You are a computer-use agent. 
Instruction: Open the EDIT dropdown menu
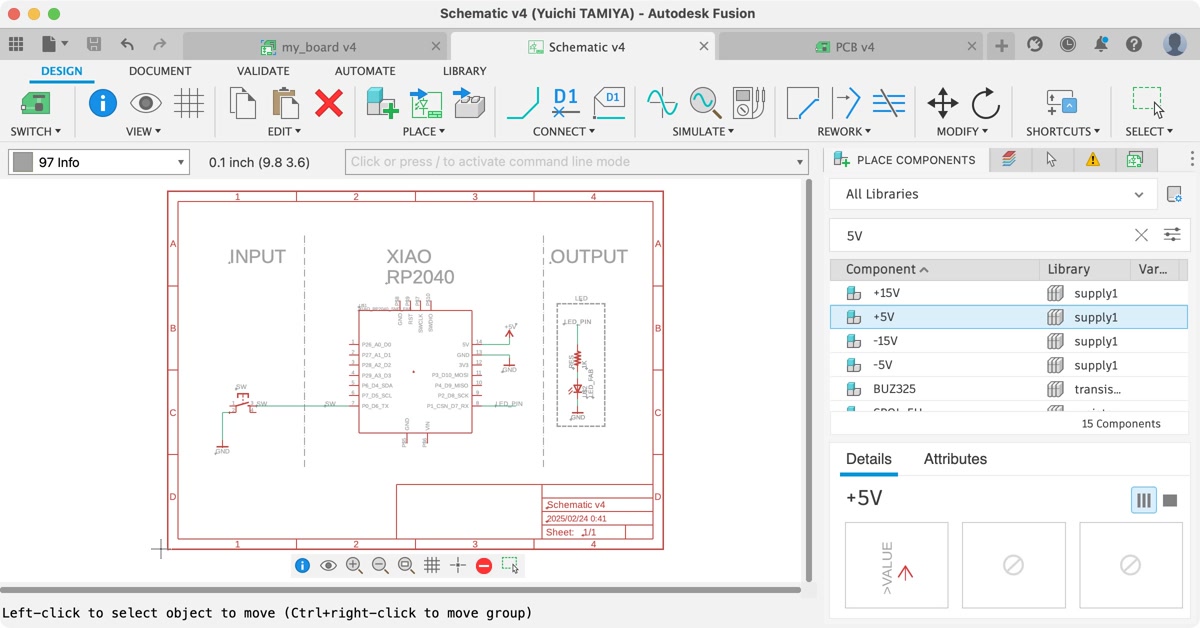(285, 131)
